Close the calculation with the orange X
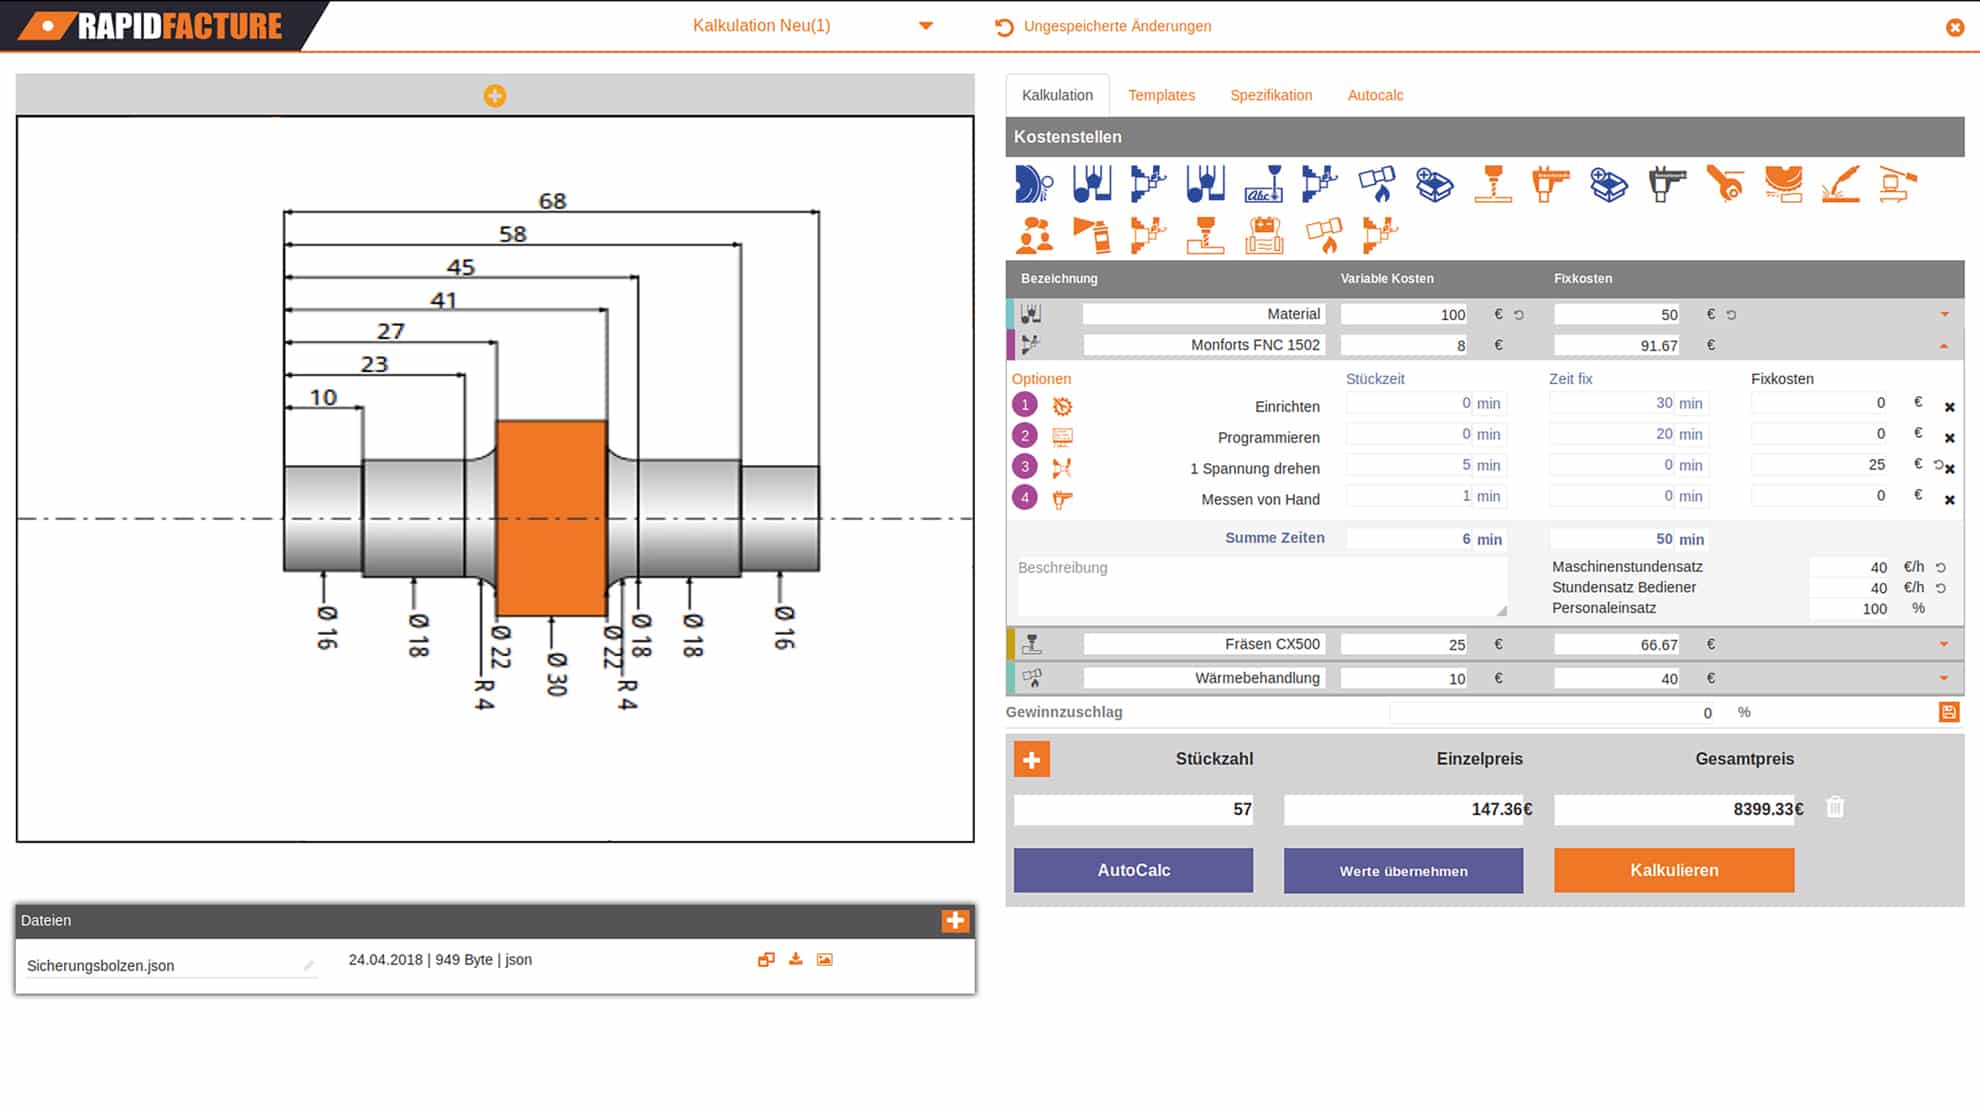 pyautogui.click(x=1954, y=27)
